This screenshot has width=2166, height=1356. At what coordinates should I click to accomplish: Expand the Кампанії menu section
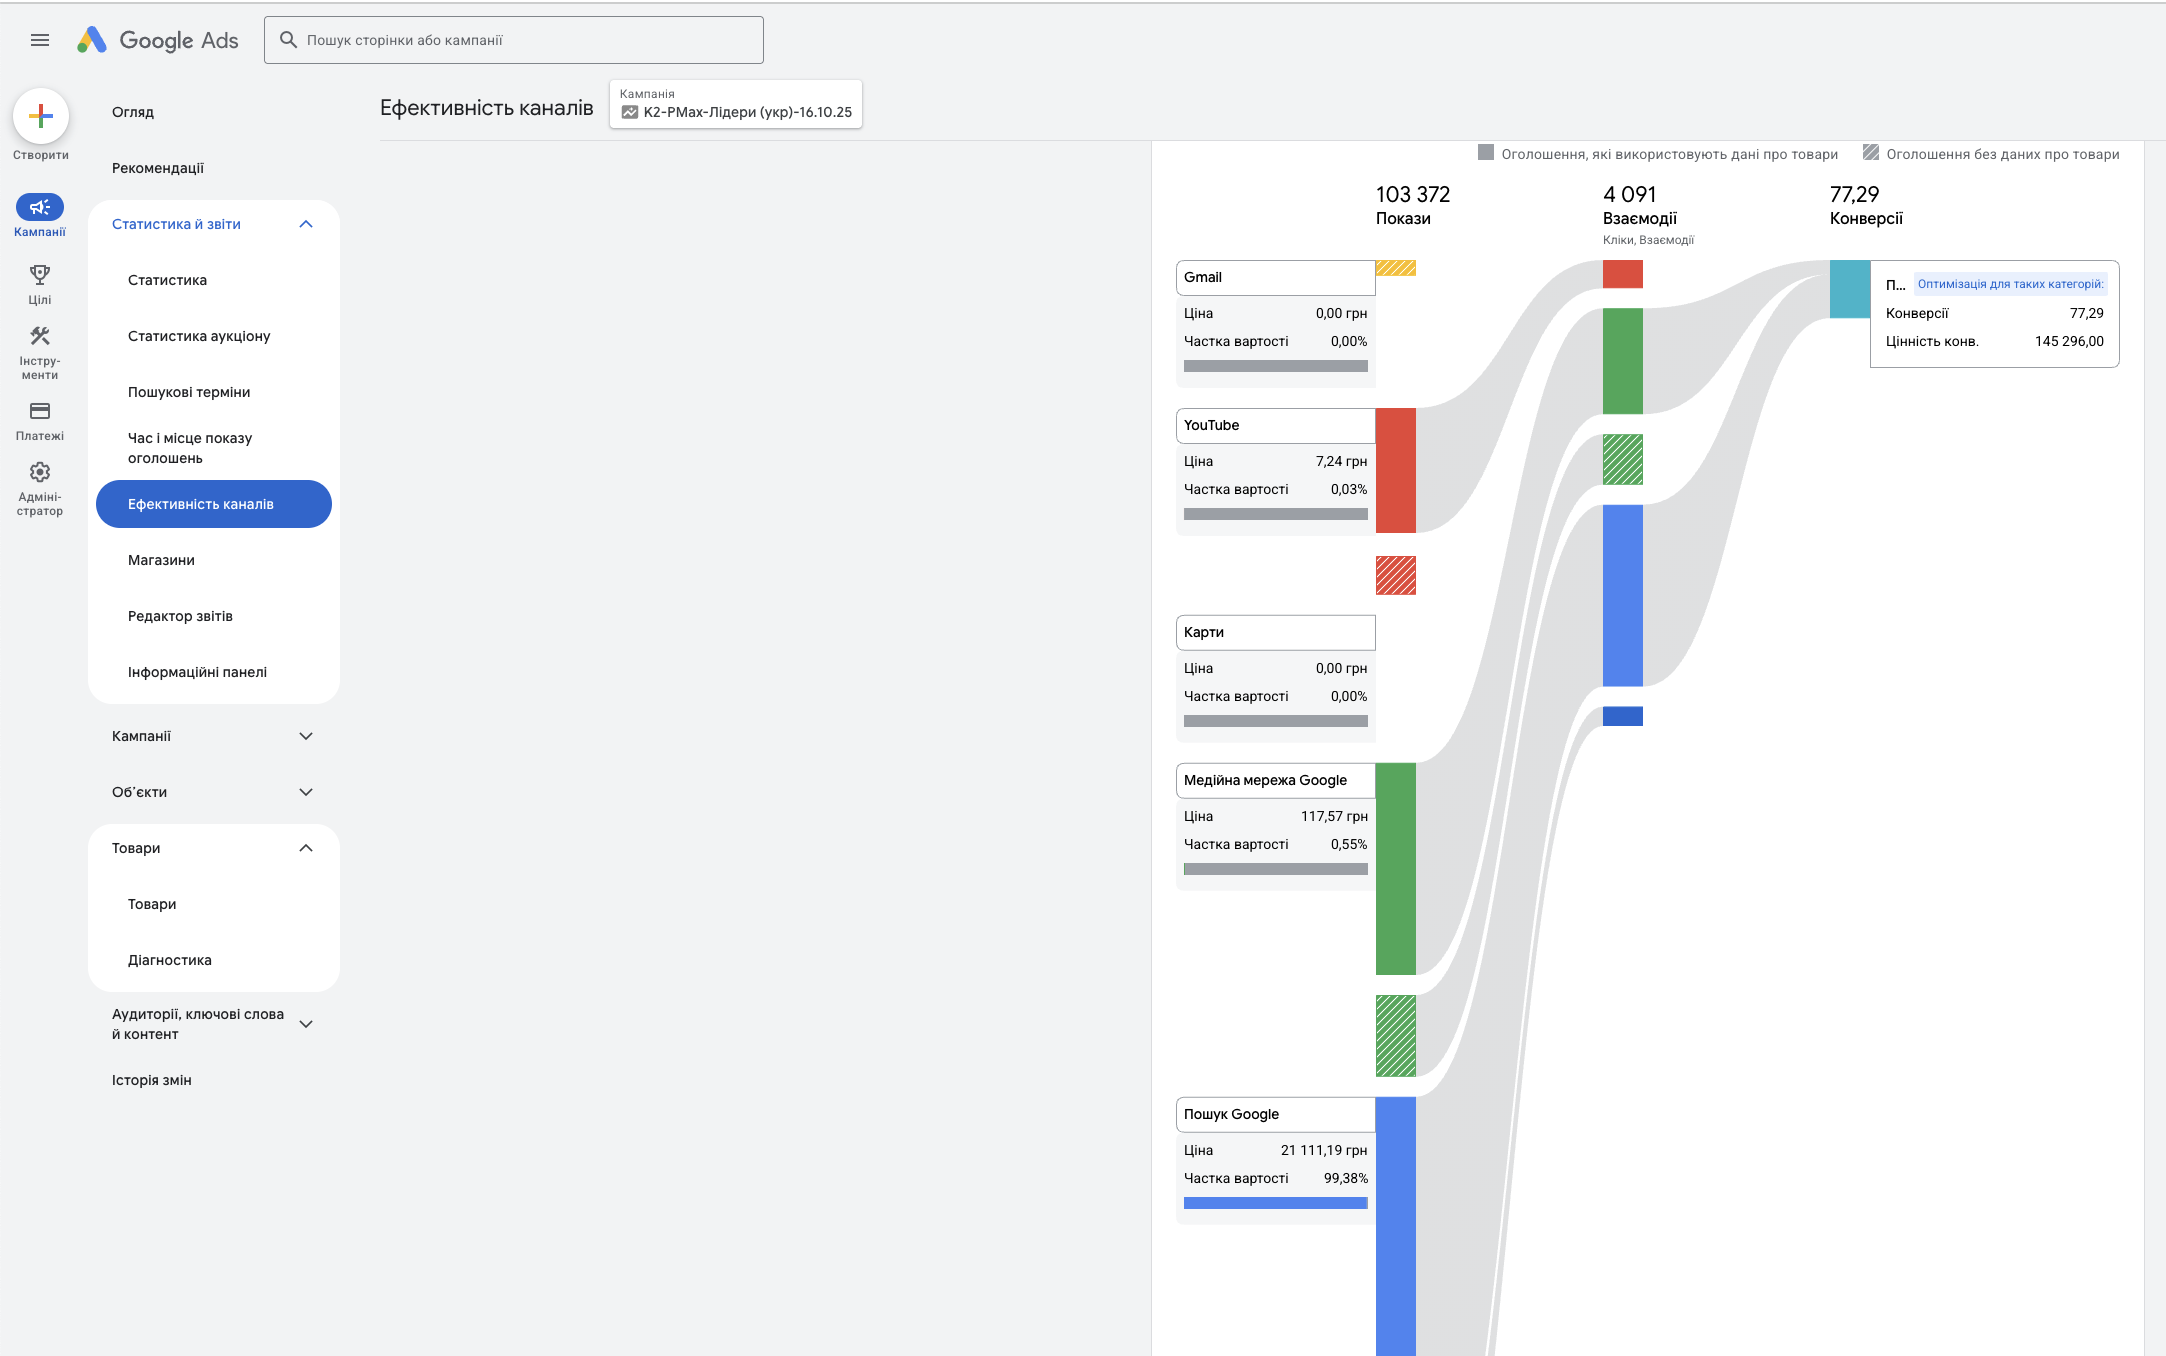point(306,736)
